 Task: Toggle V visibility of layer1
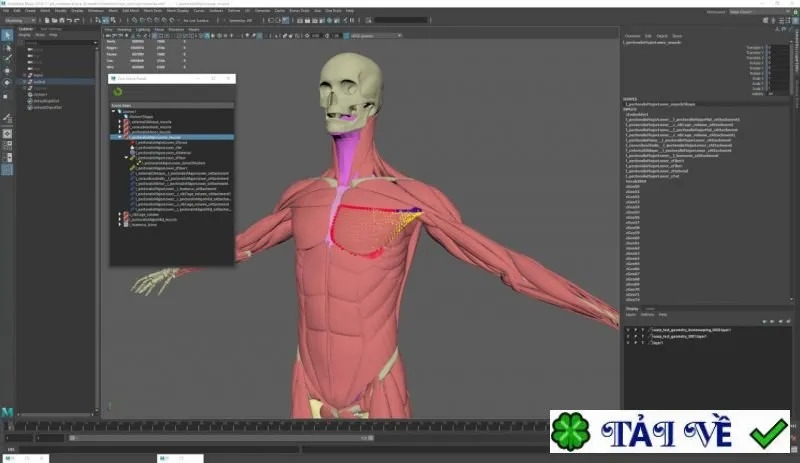pyautogui.click(x=628, y=343)
